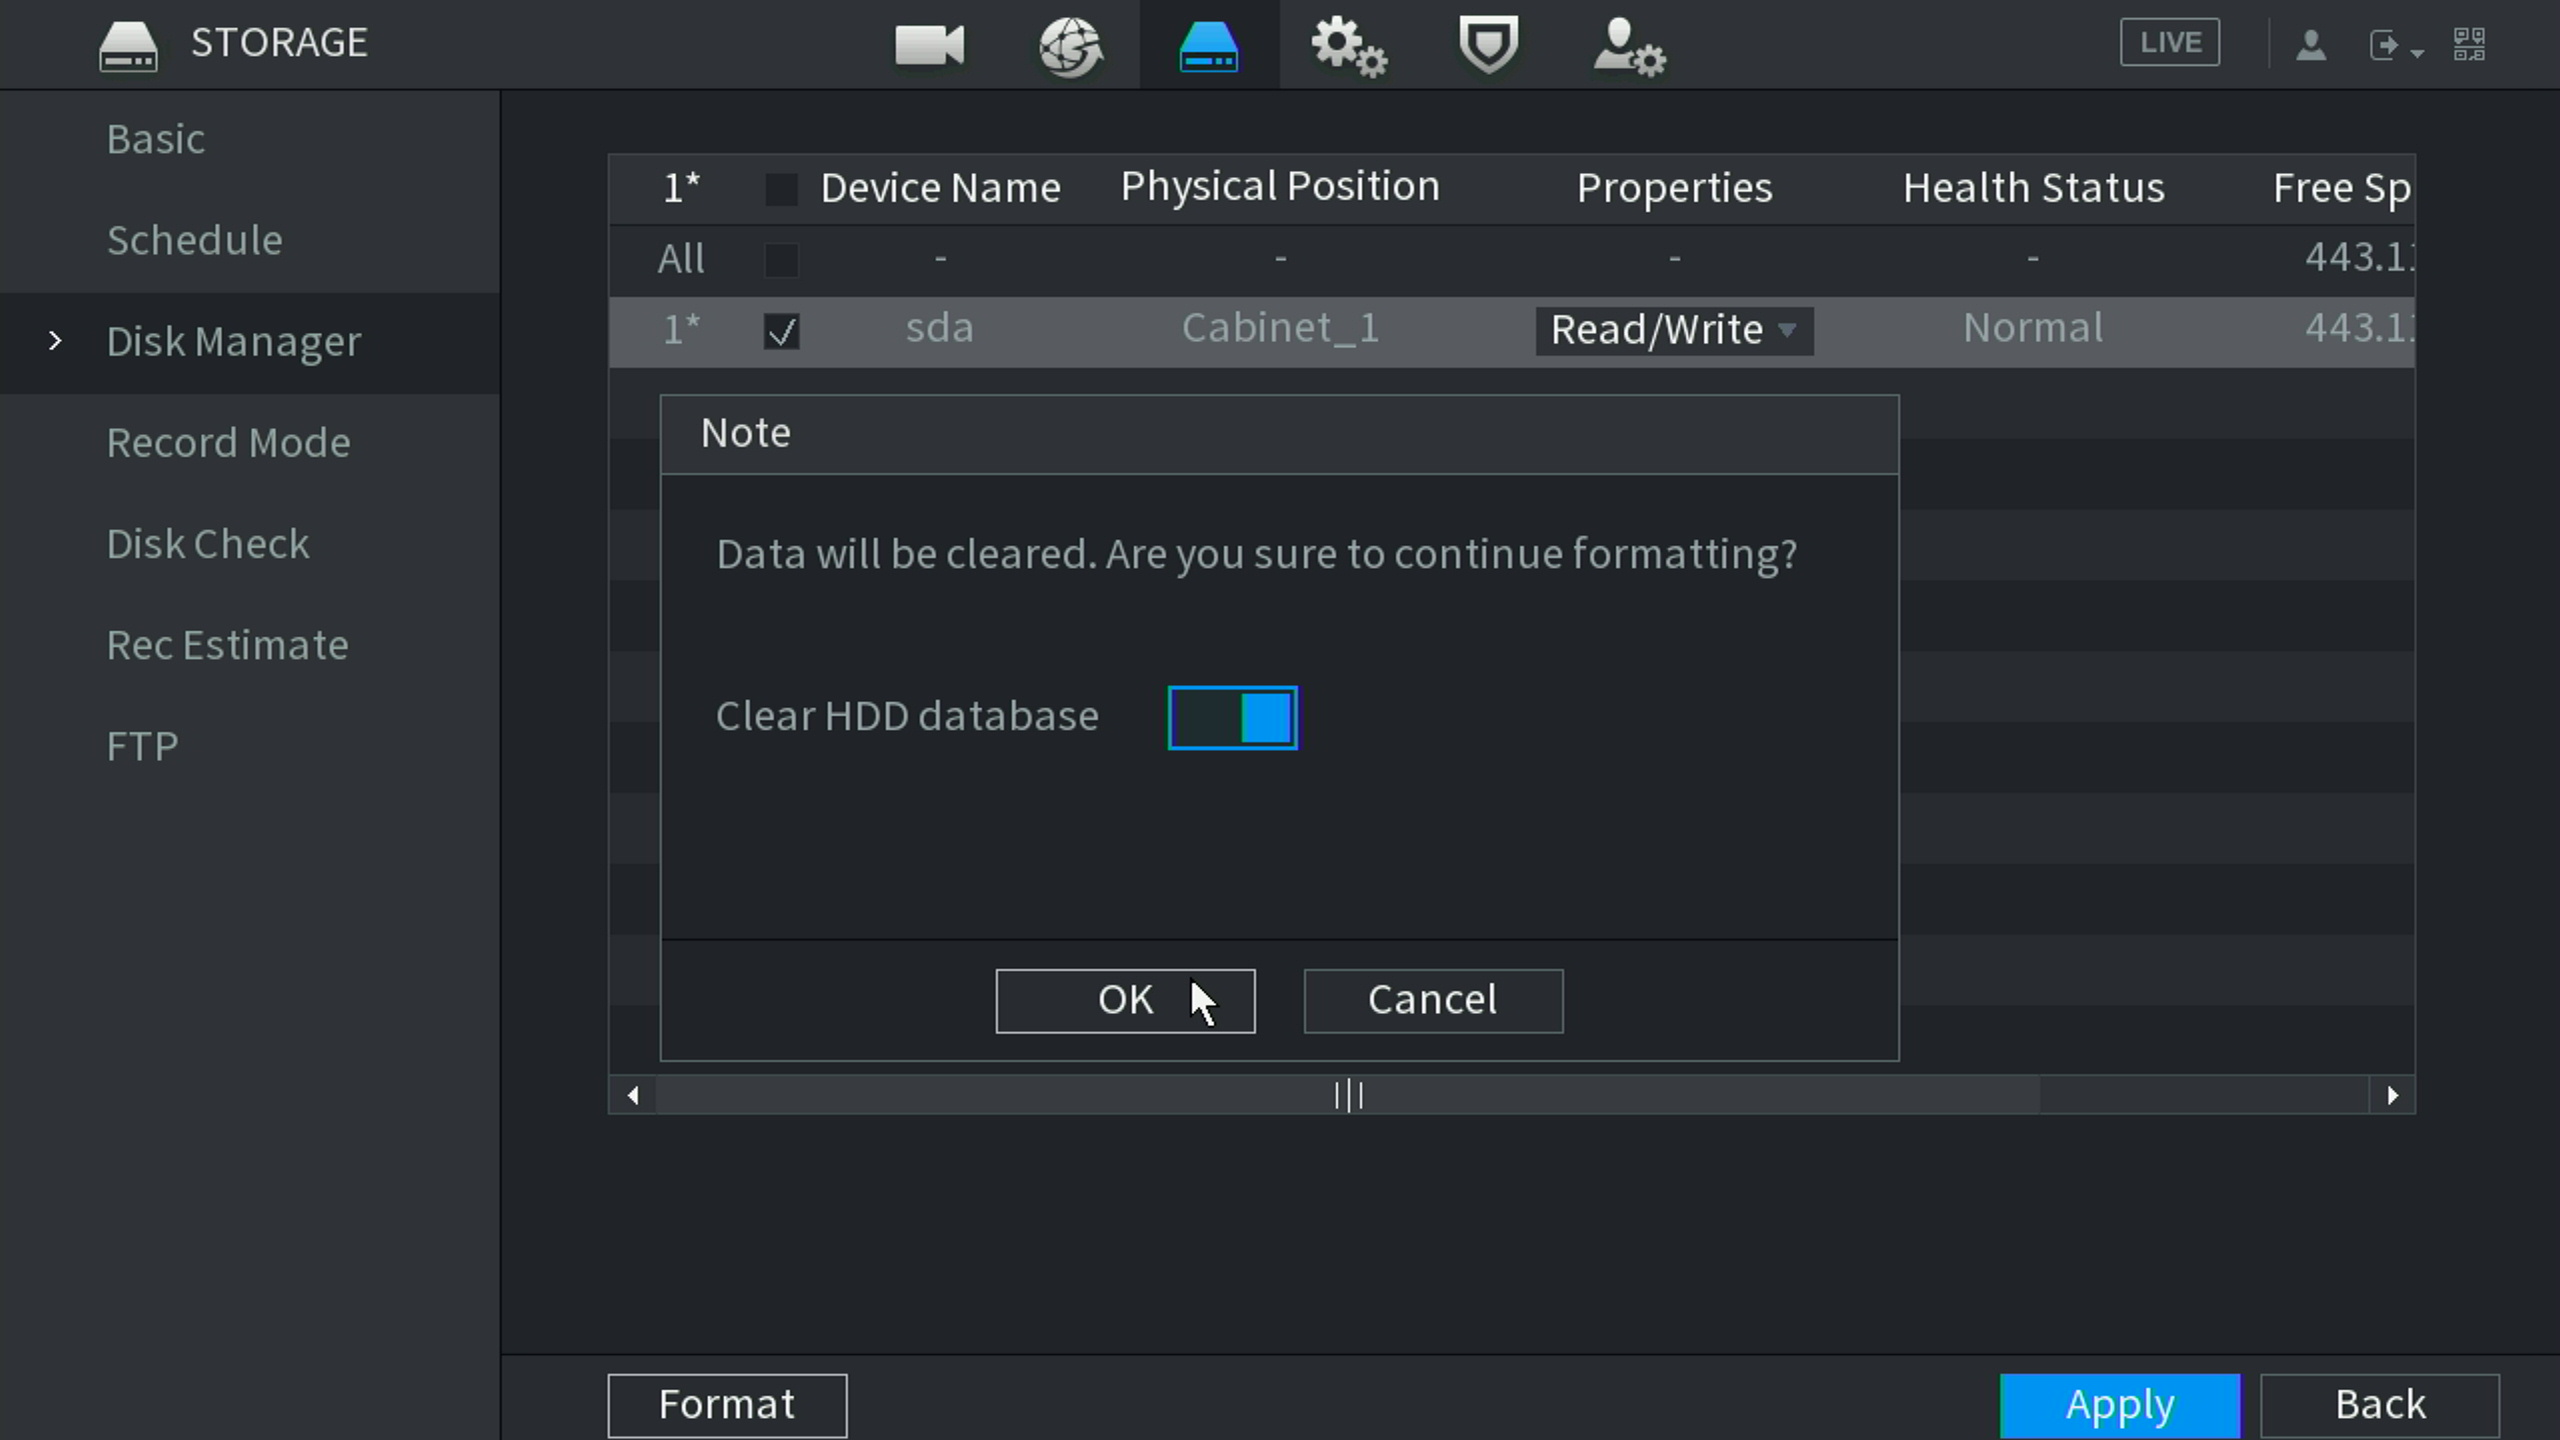
Task: Confirm formatting with OK button
Action: pos(1125,1000)
